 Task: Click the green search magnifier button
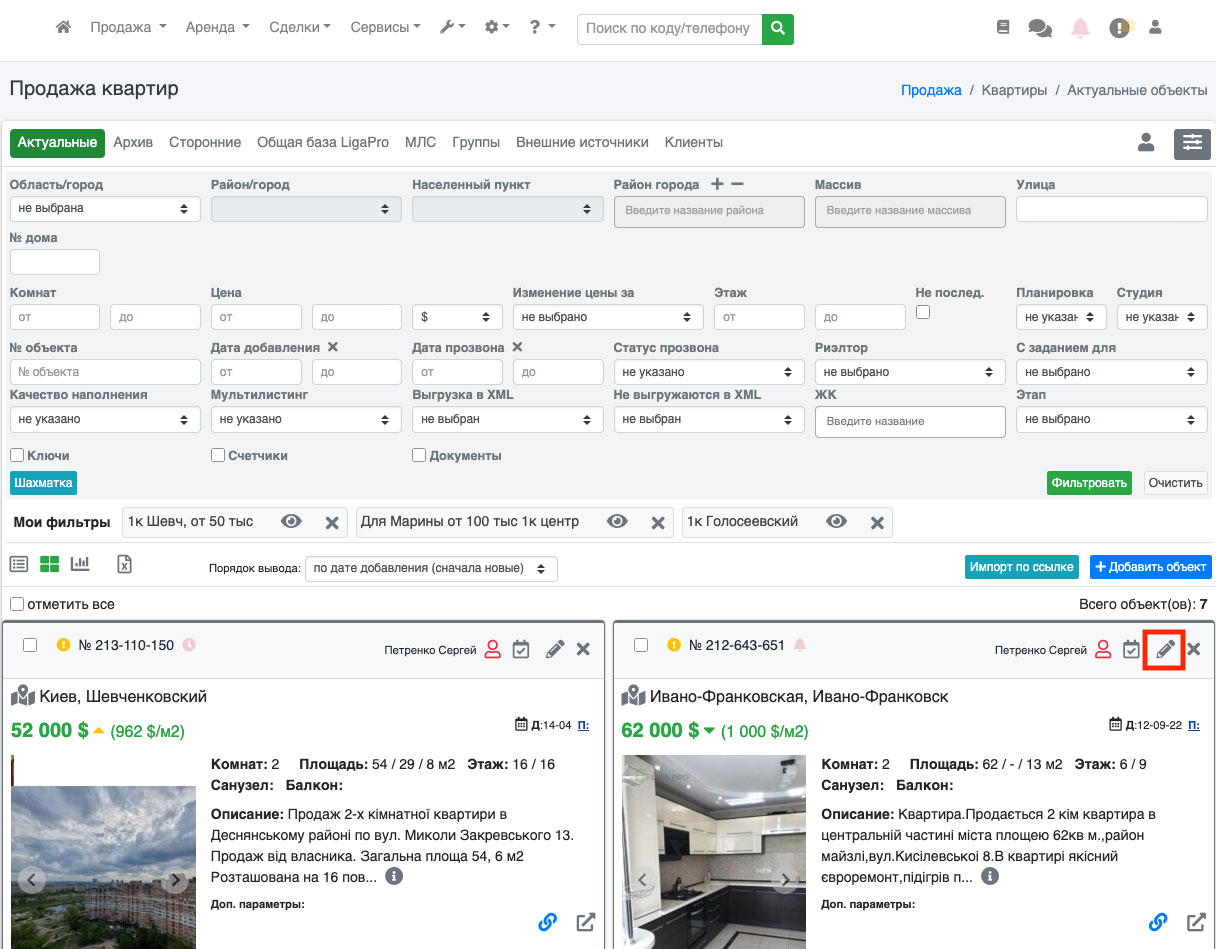pos(777,29)
